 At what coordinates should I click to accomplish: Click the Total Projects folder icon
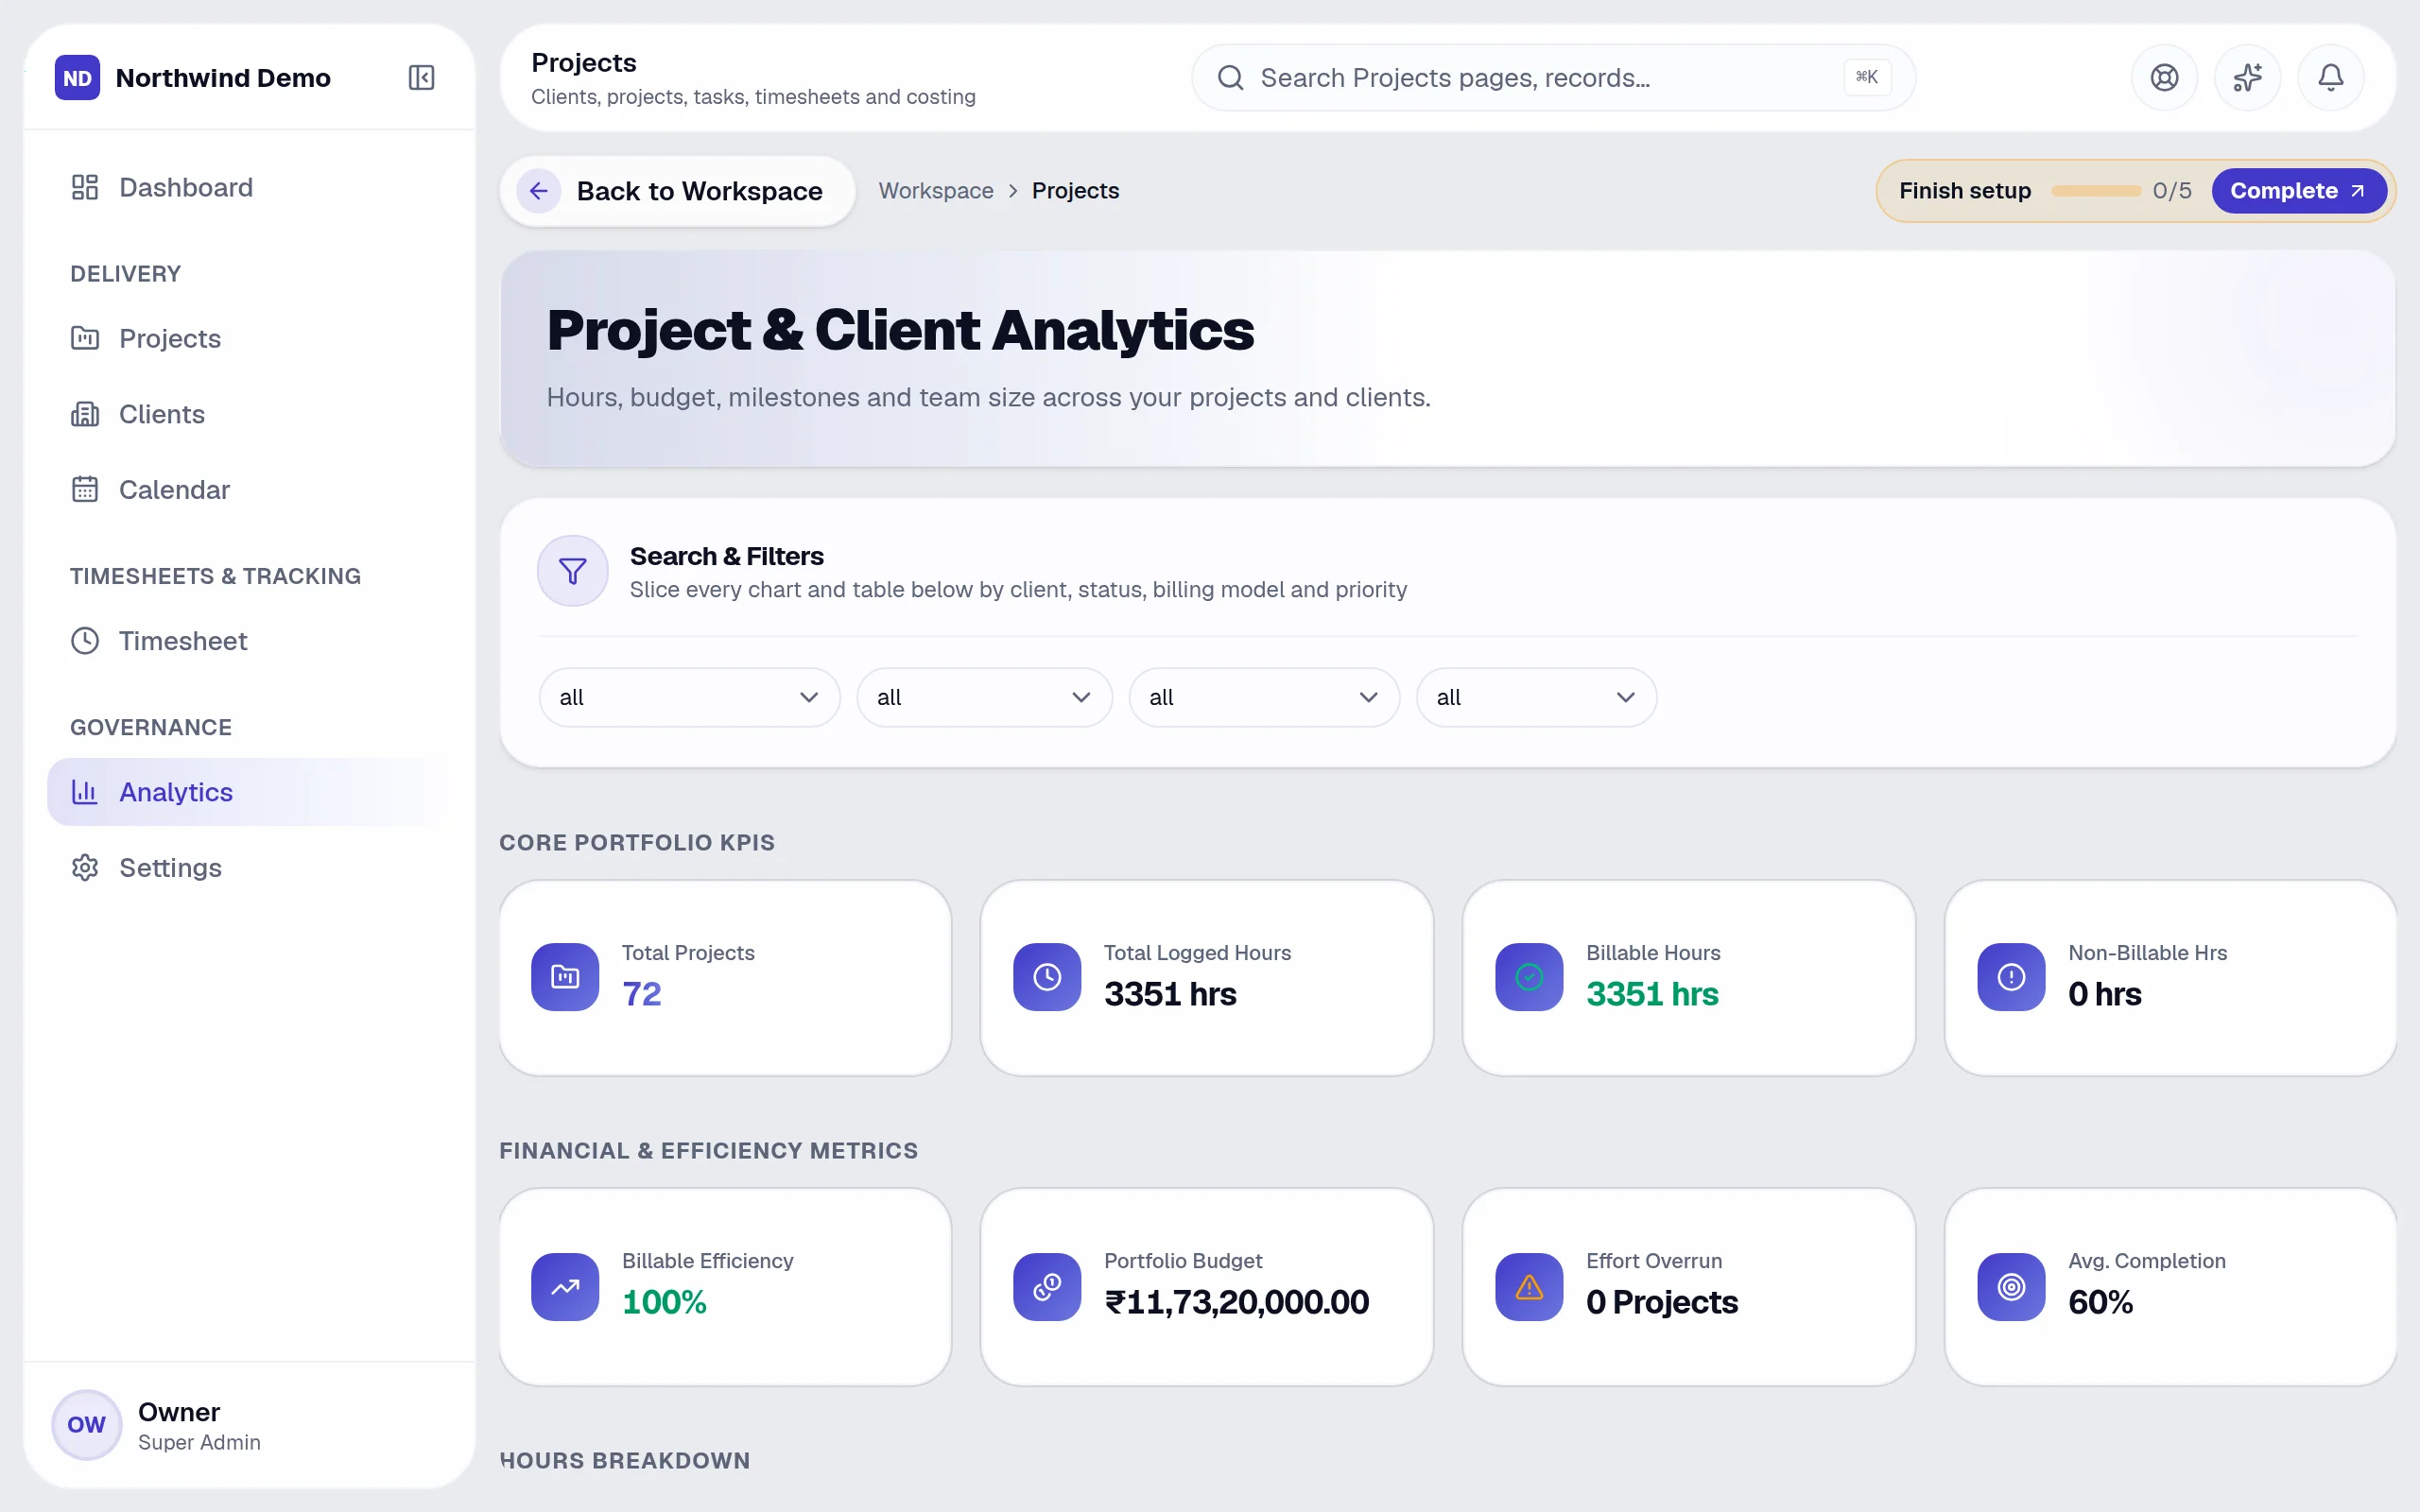point(565,977)
